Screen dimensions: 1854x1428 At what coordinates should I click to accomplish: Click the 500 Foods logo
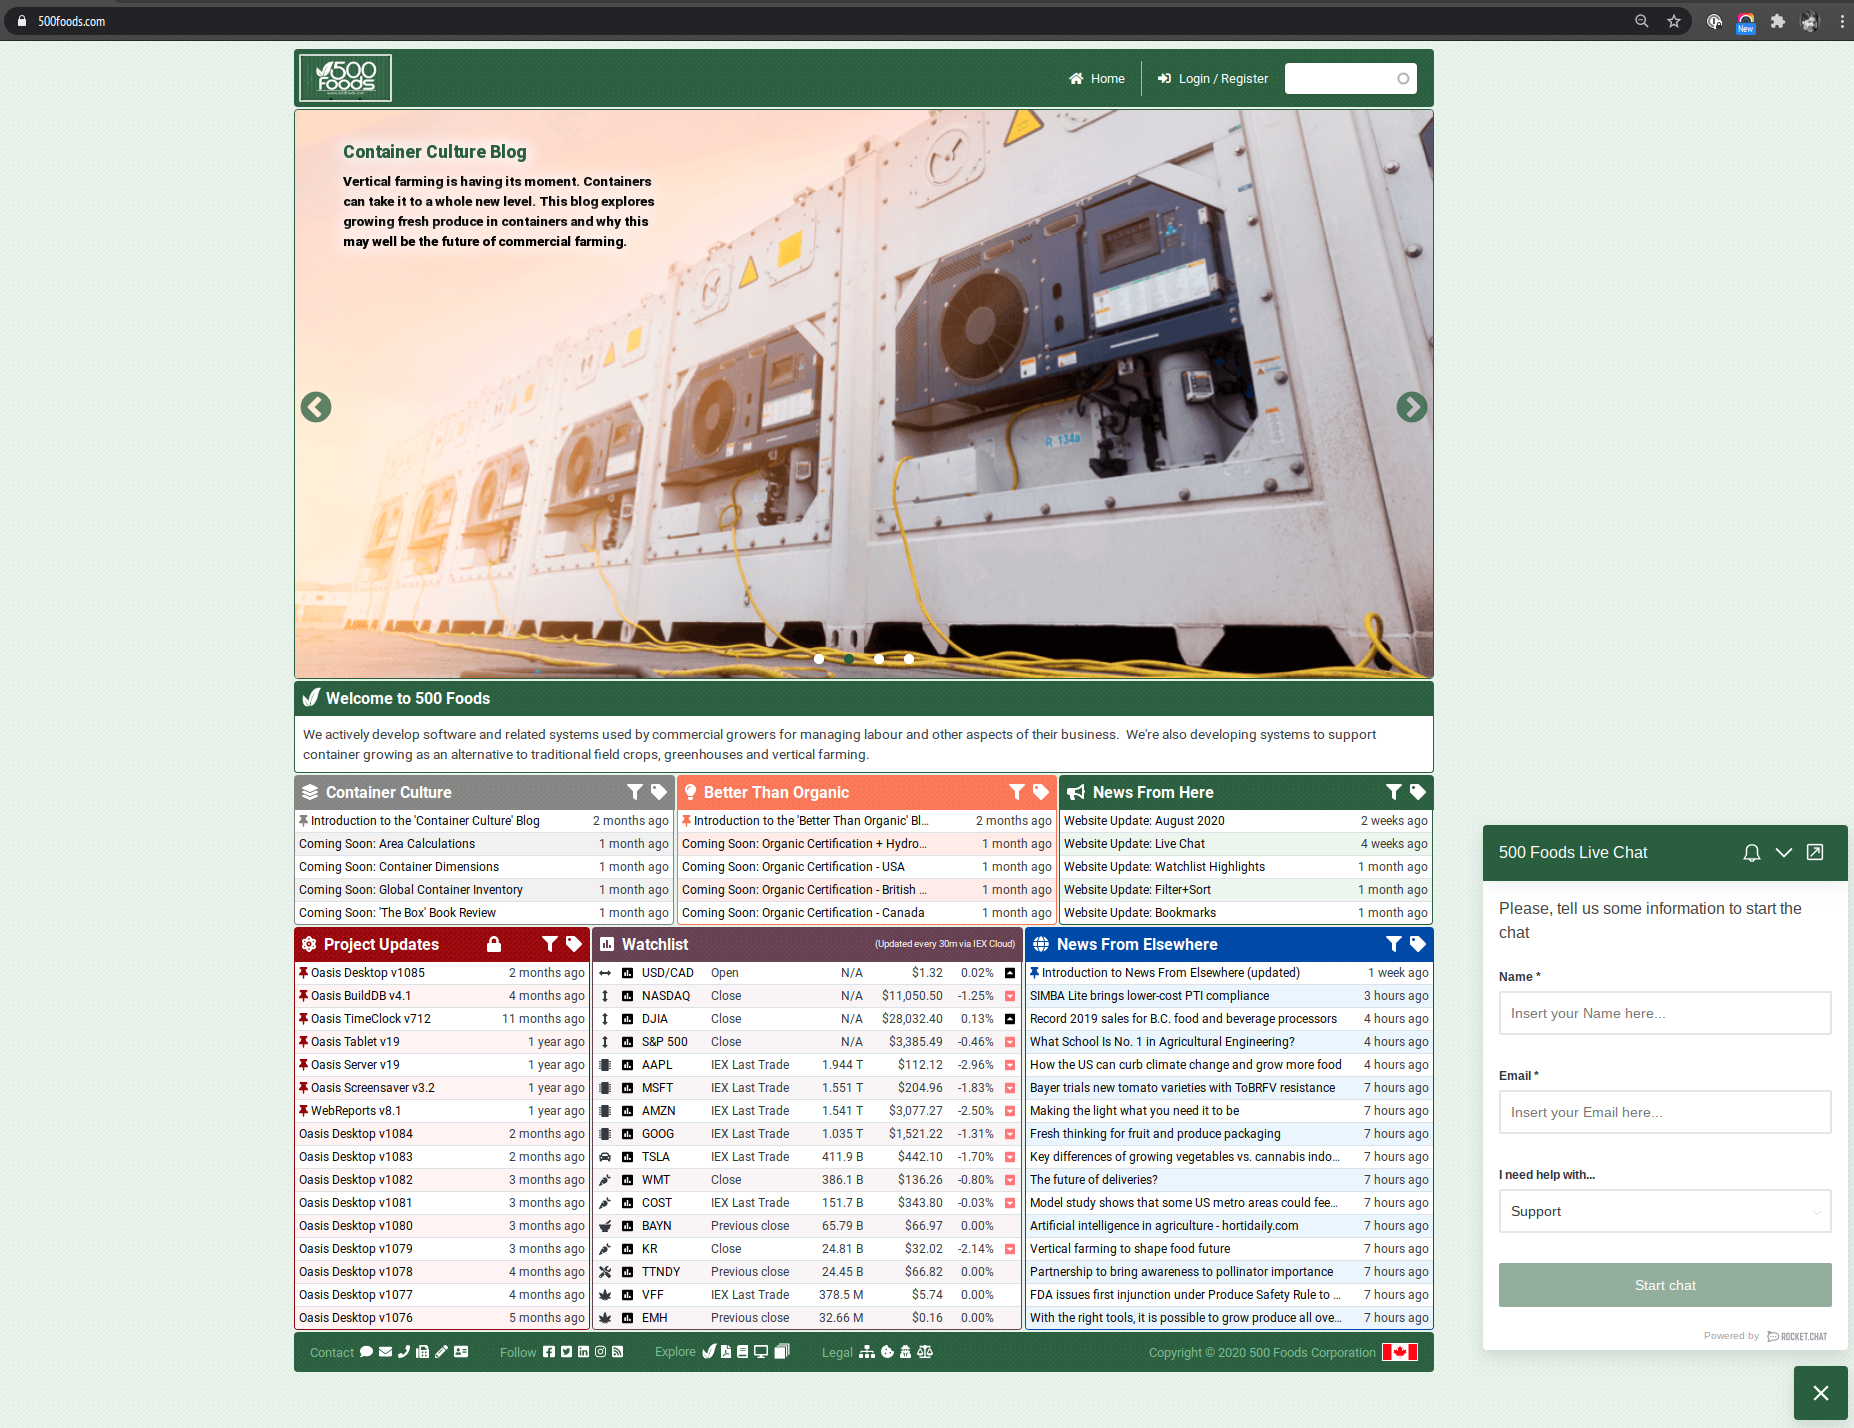[x=346, y=78]
